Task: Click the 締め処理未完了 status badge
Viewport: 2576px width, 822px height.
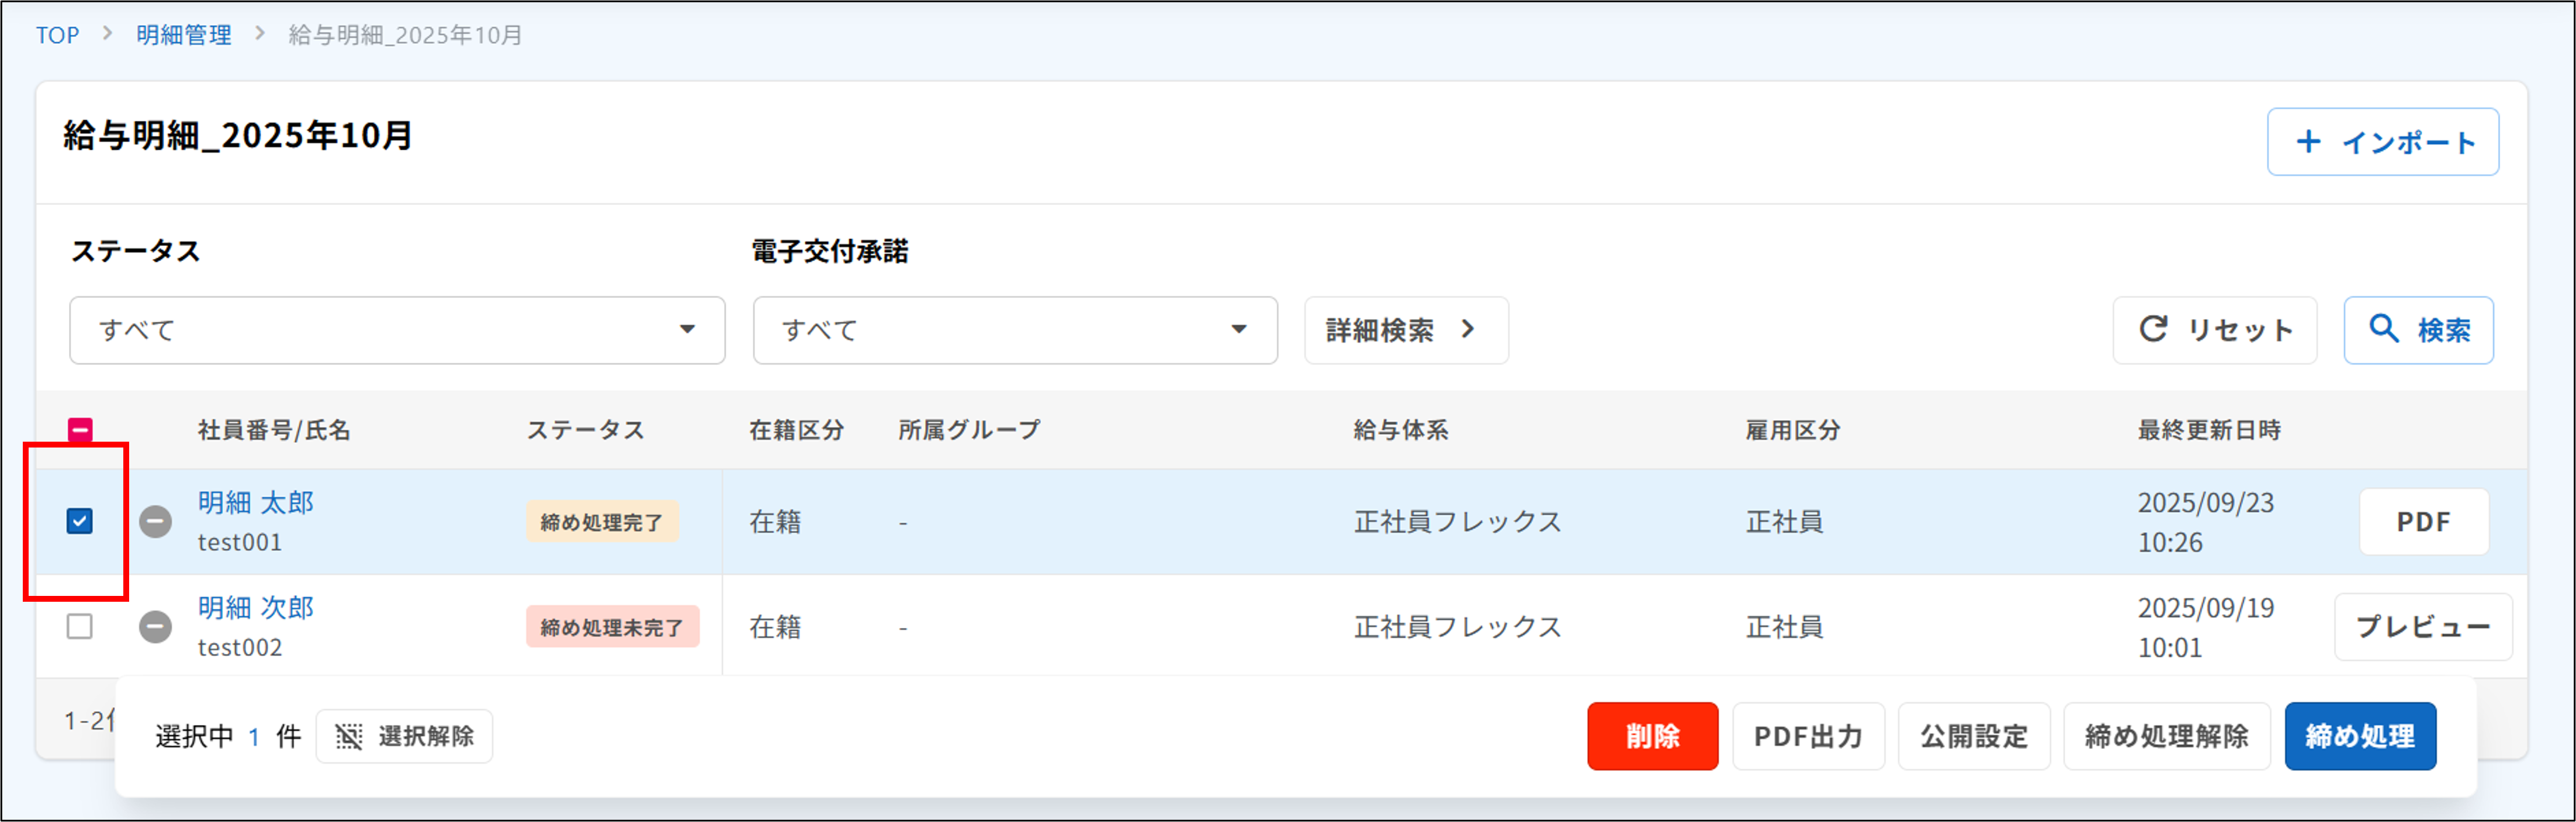Action: [x=613, y=627]
